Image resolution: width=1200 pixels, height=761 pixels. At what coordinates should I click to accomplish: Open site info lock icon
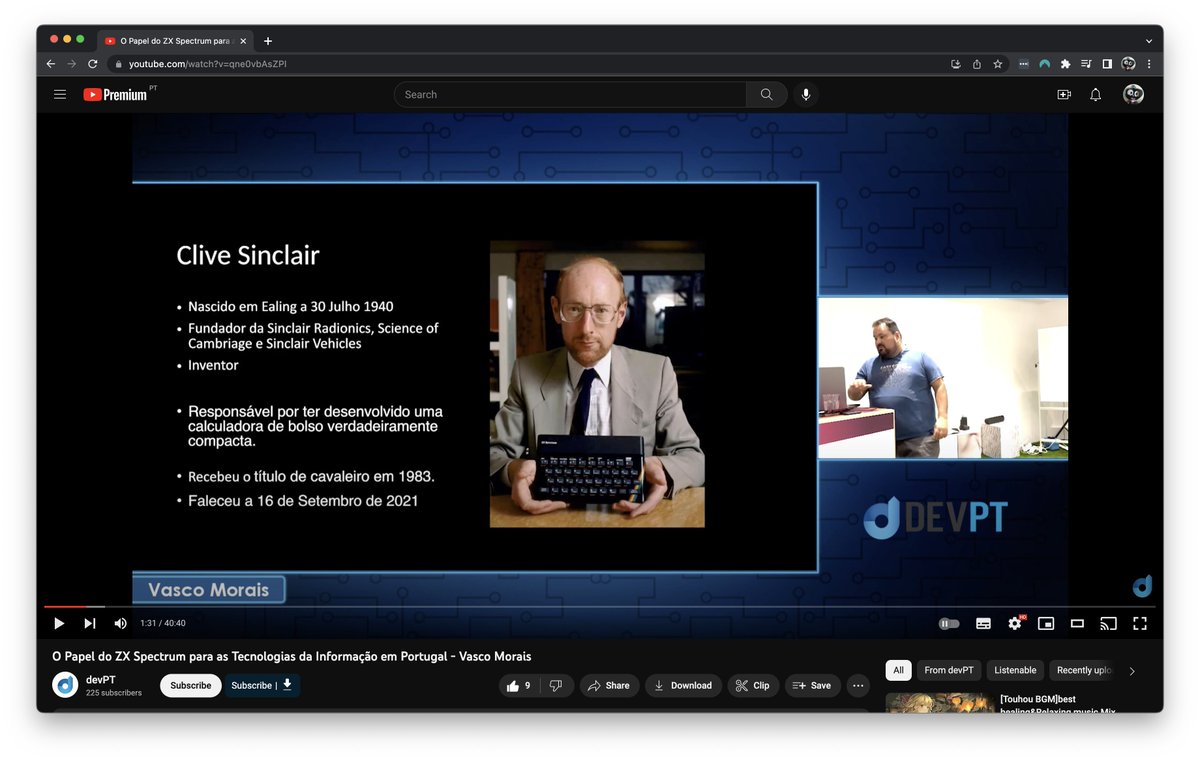coord(118,64)
